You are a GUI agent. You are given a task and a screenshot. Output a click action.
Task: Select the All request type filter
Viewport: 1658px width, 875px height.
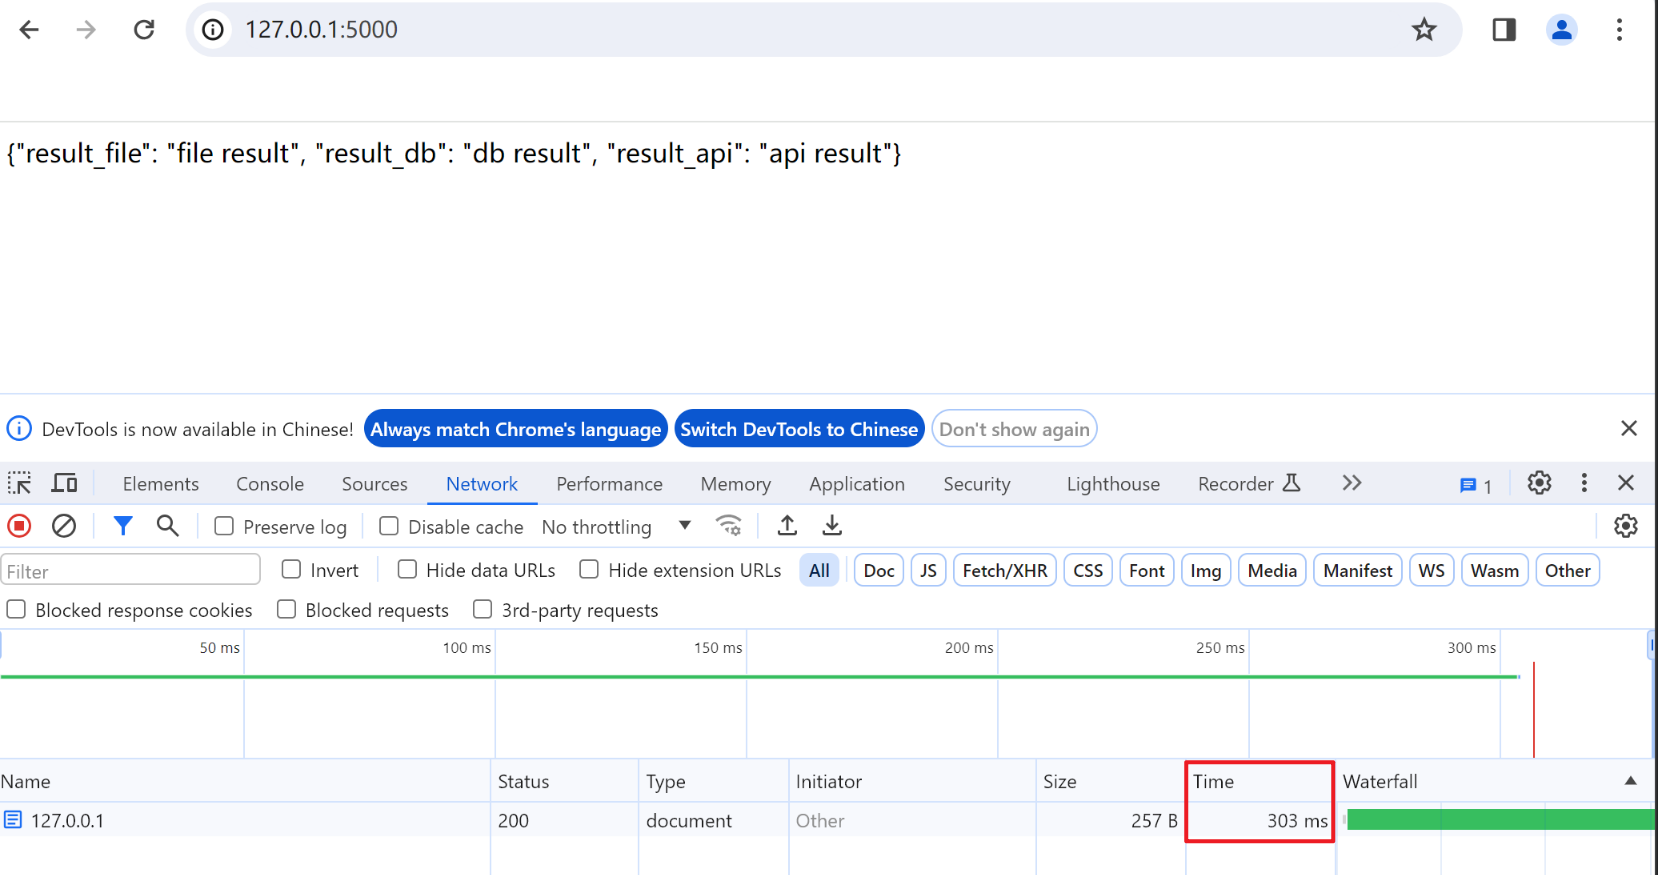point(820,570)
